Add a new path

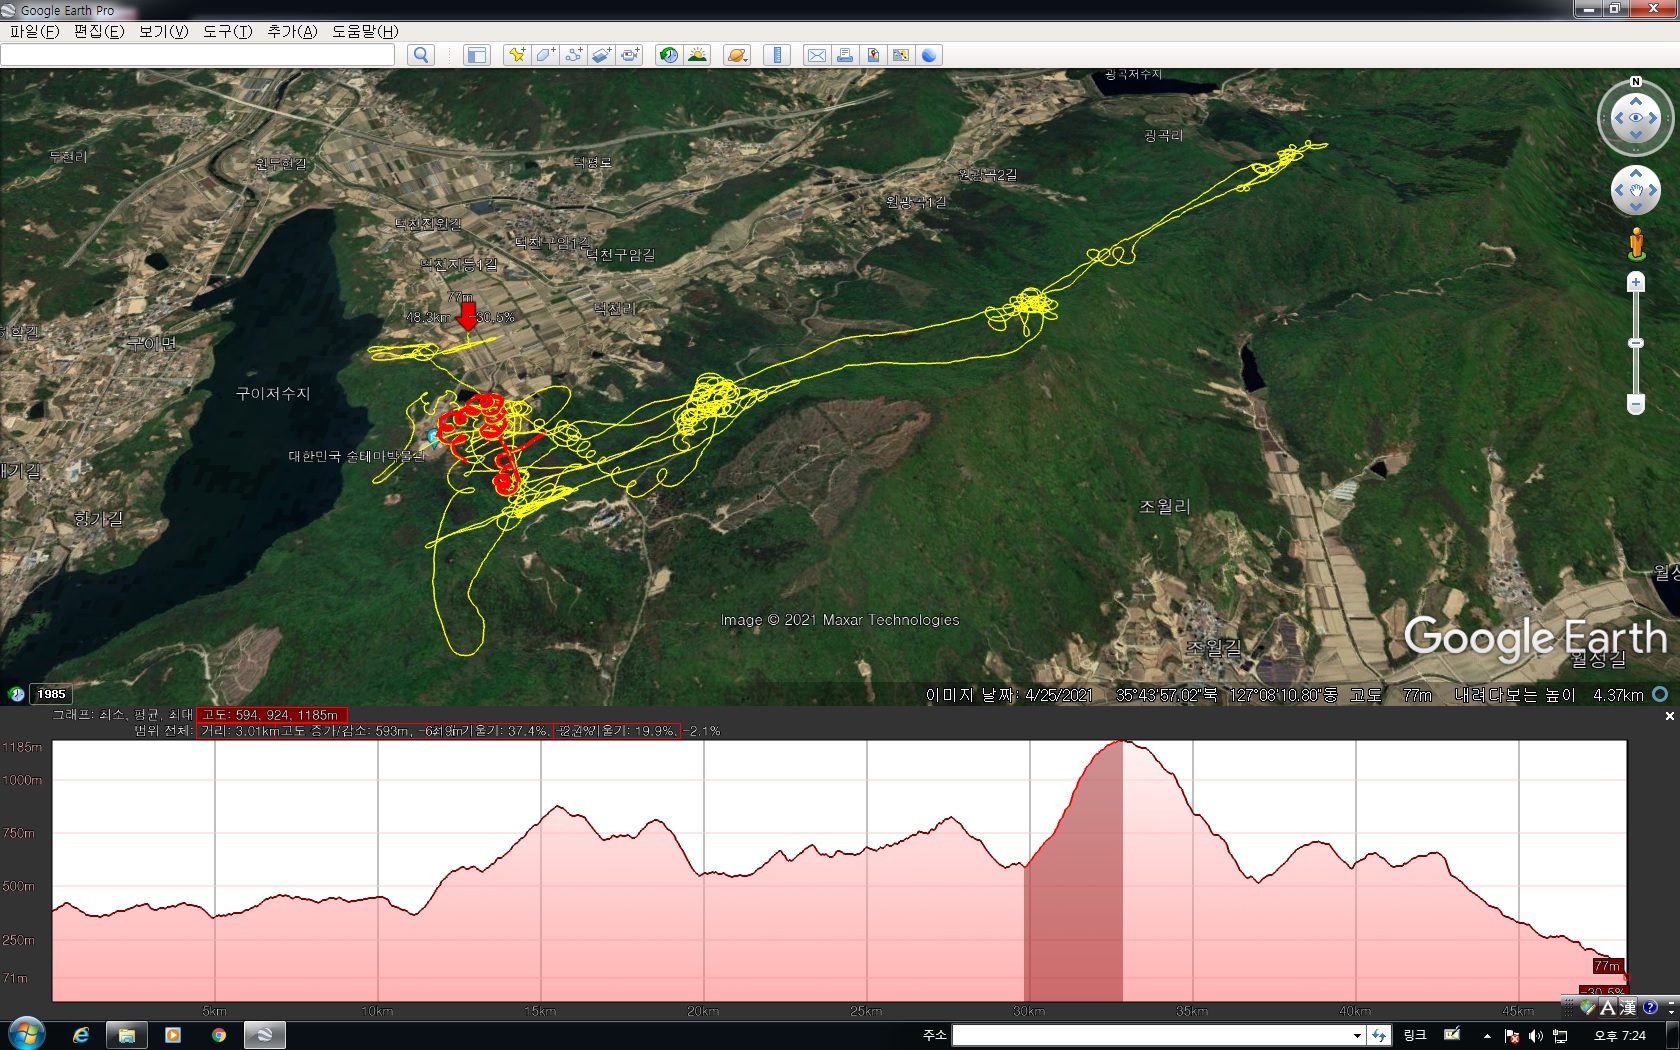tap(573, 55)
